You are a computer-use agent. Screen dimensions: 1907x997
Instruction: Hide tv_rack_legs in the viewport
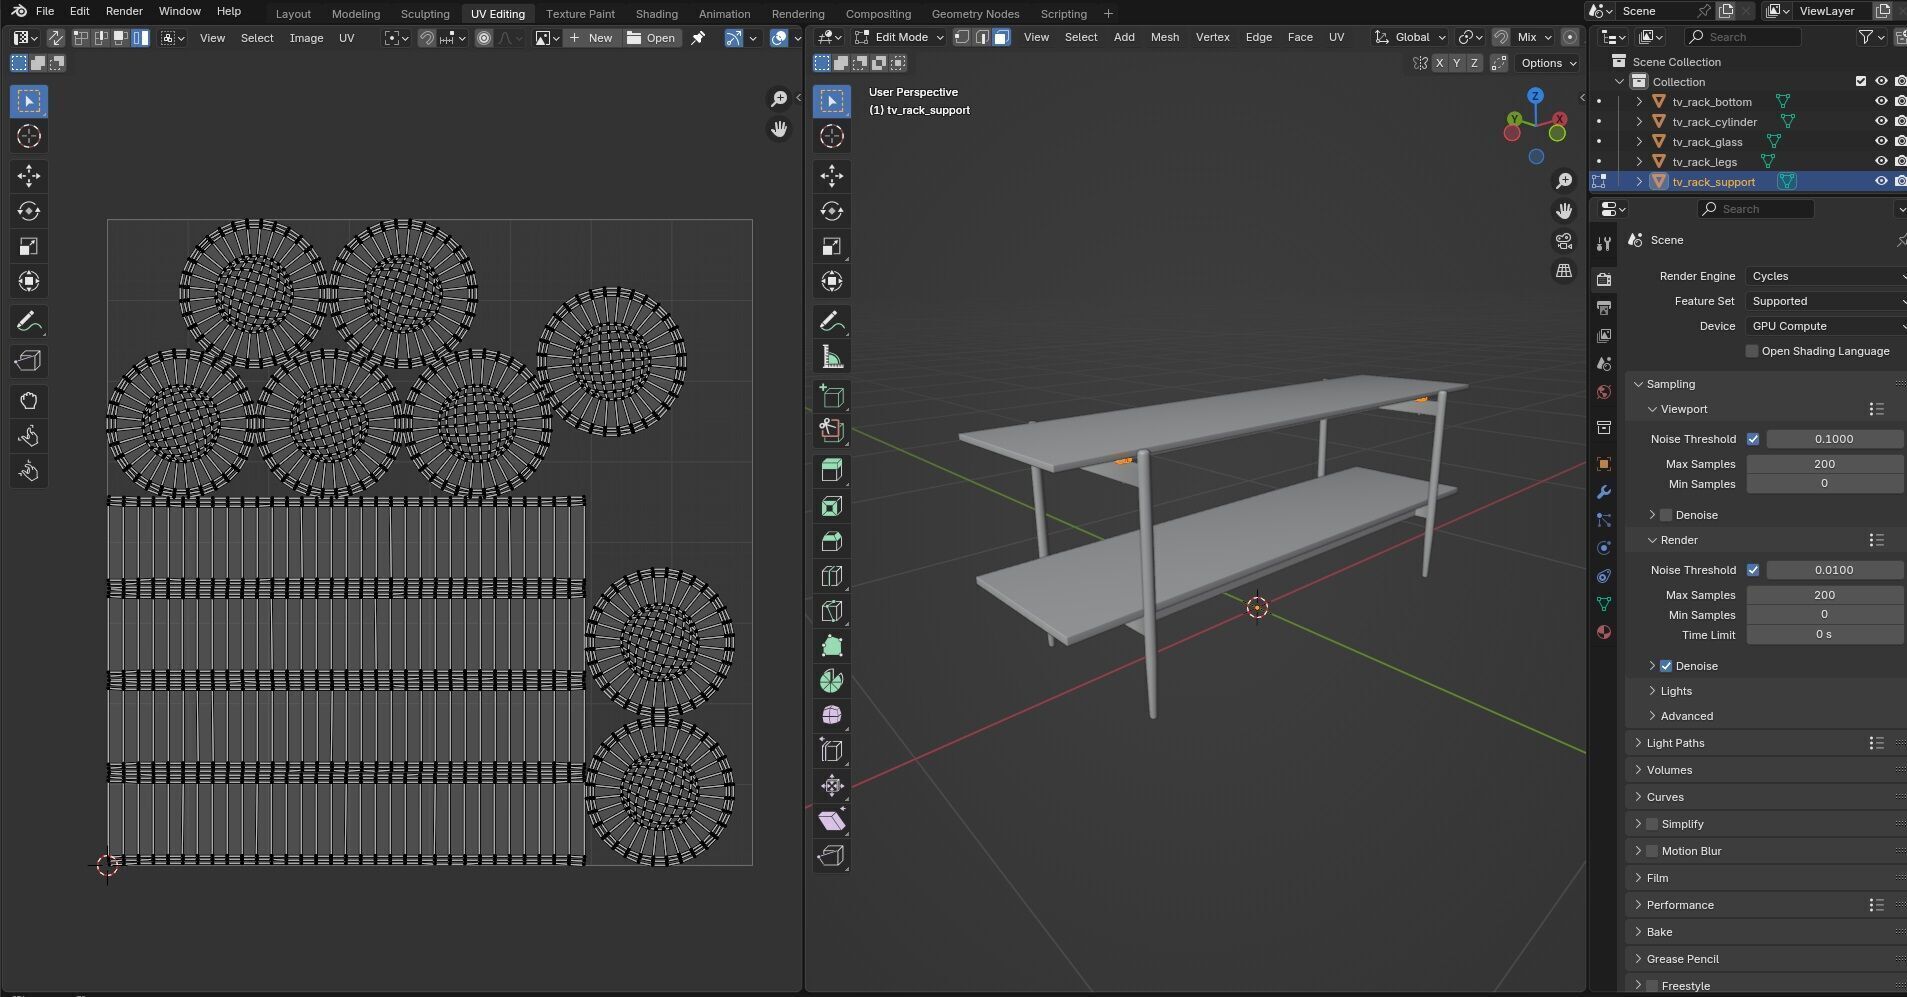coord(1880,161)
